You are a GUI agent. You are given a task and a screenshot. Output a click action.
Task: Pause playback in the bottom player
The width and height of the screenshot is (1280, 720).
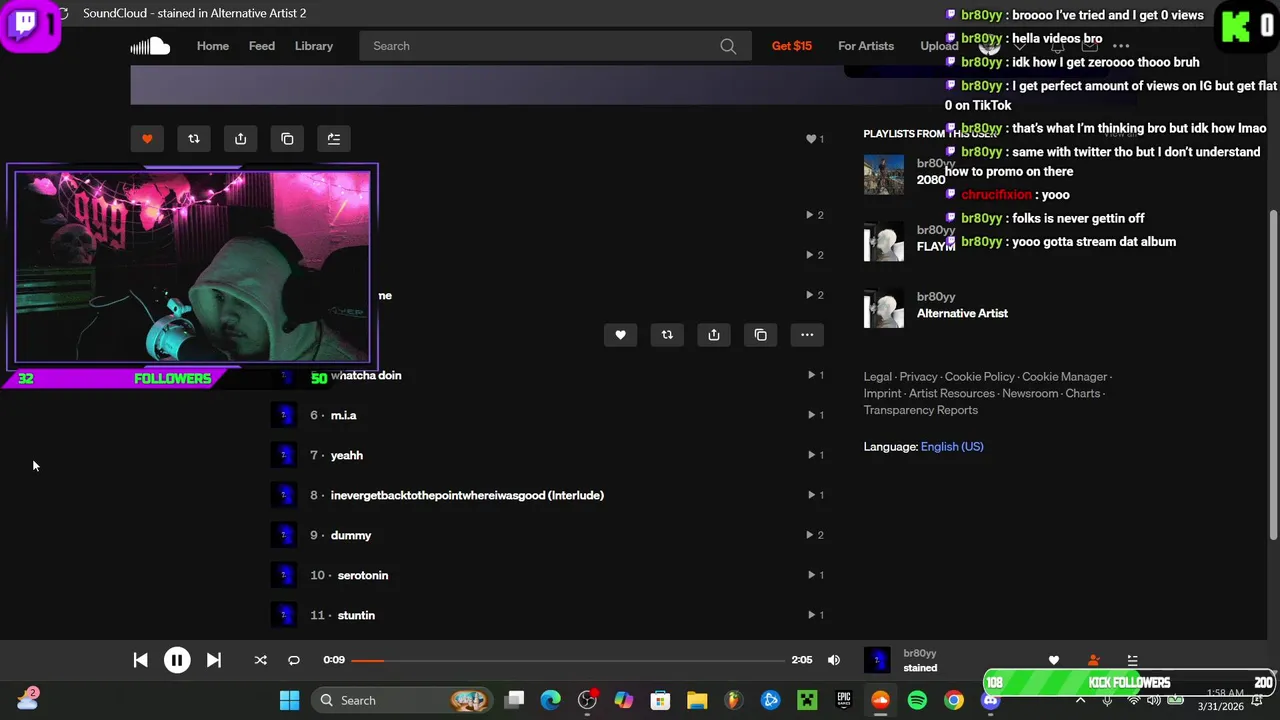click(x=177, y=660)
